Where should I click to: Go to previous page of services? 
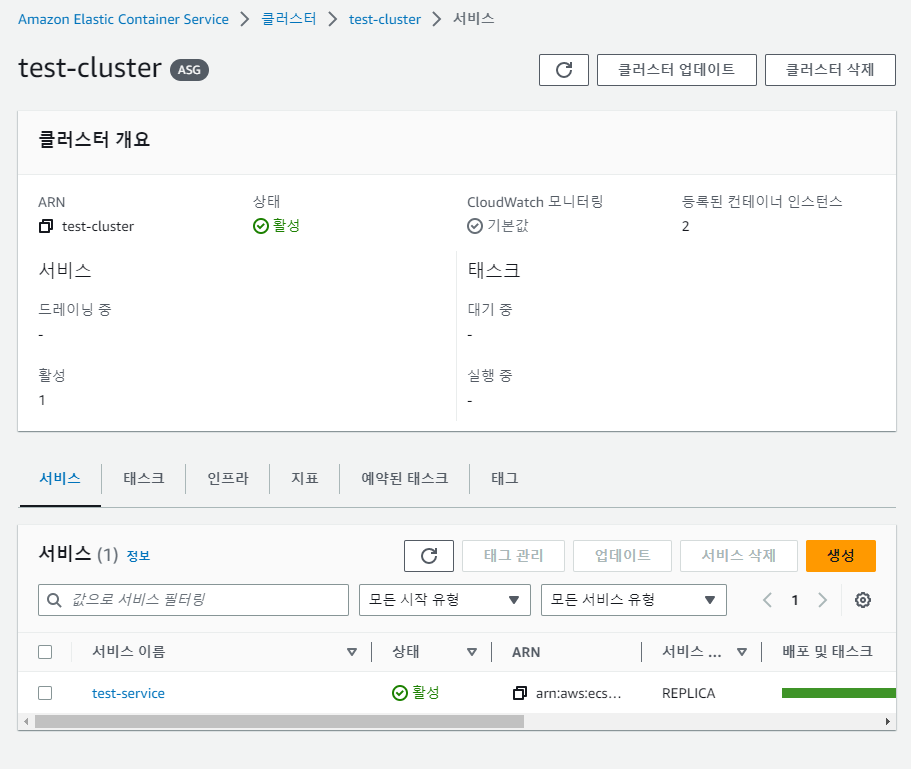click(767, 600)
